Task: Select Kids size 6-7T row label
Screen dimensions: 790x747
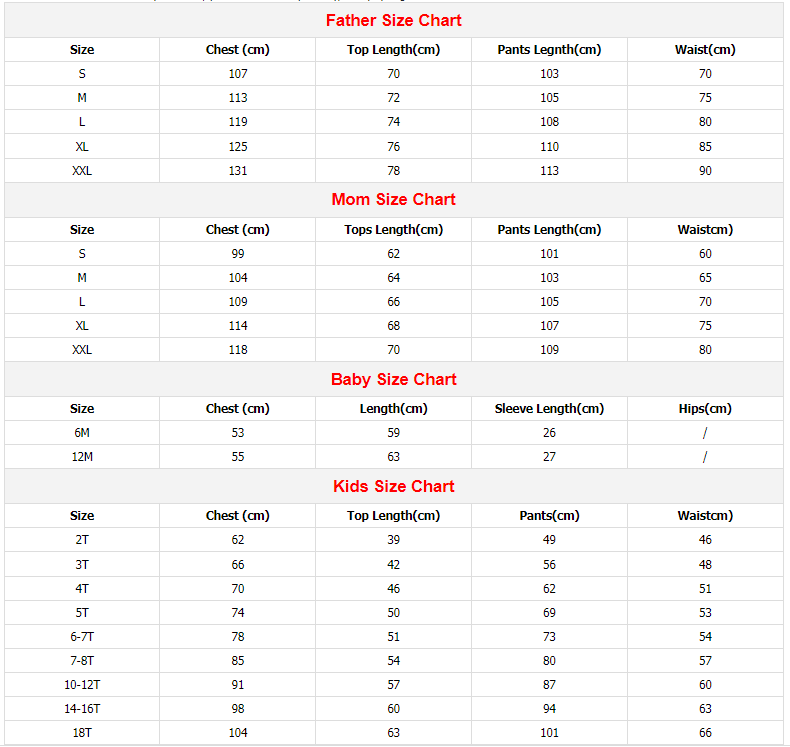Action: coord(82,636)
